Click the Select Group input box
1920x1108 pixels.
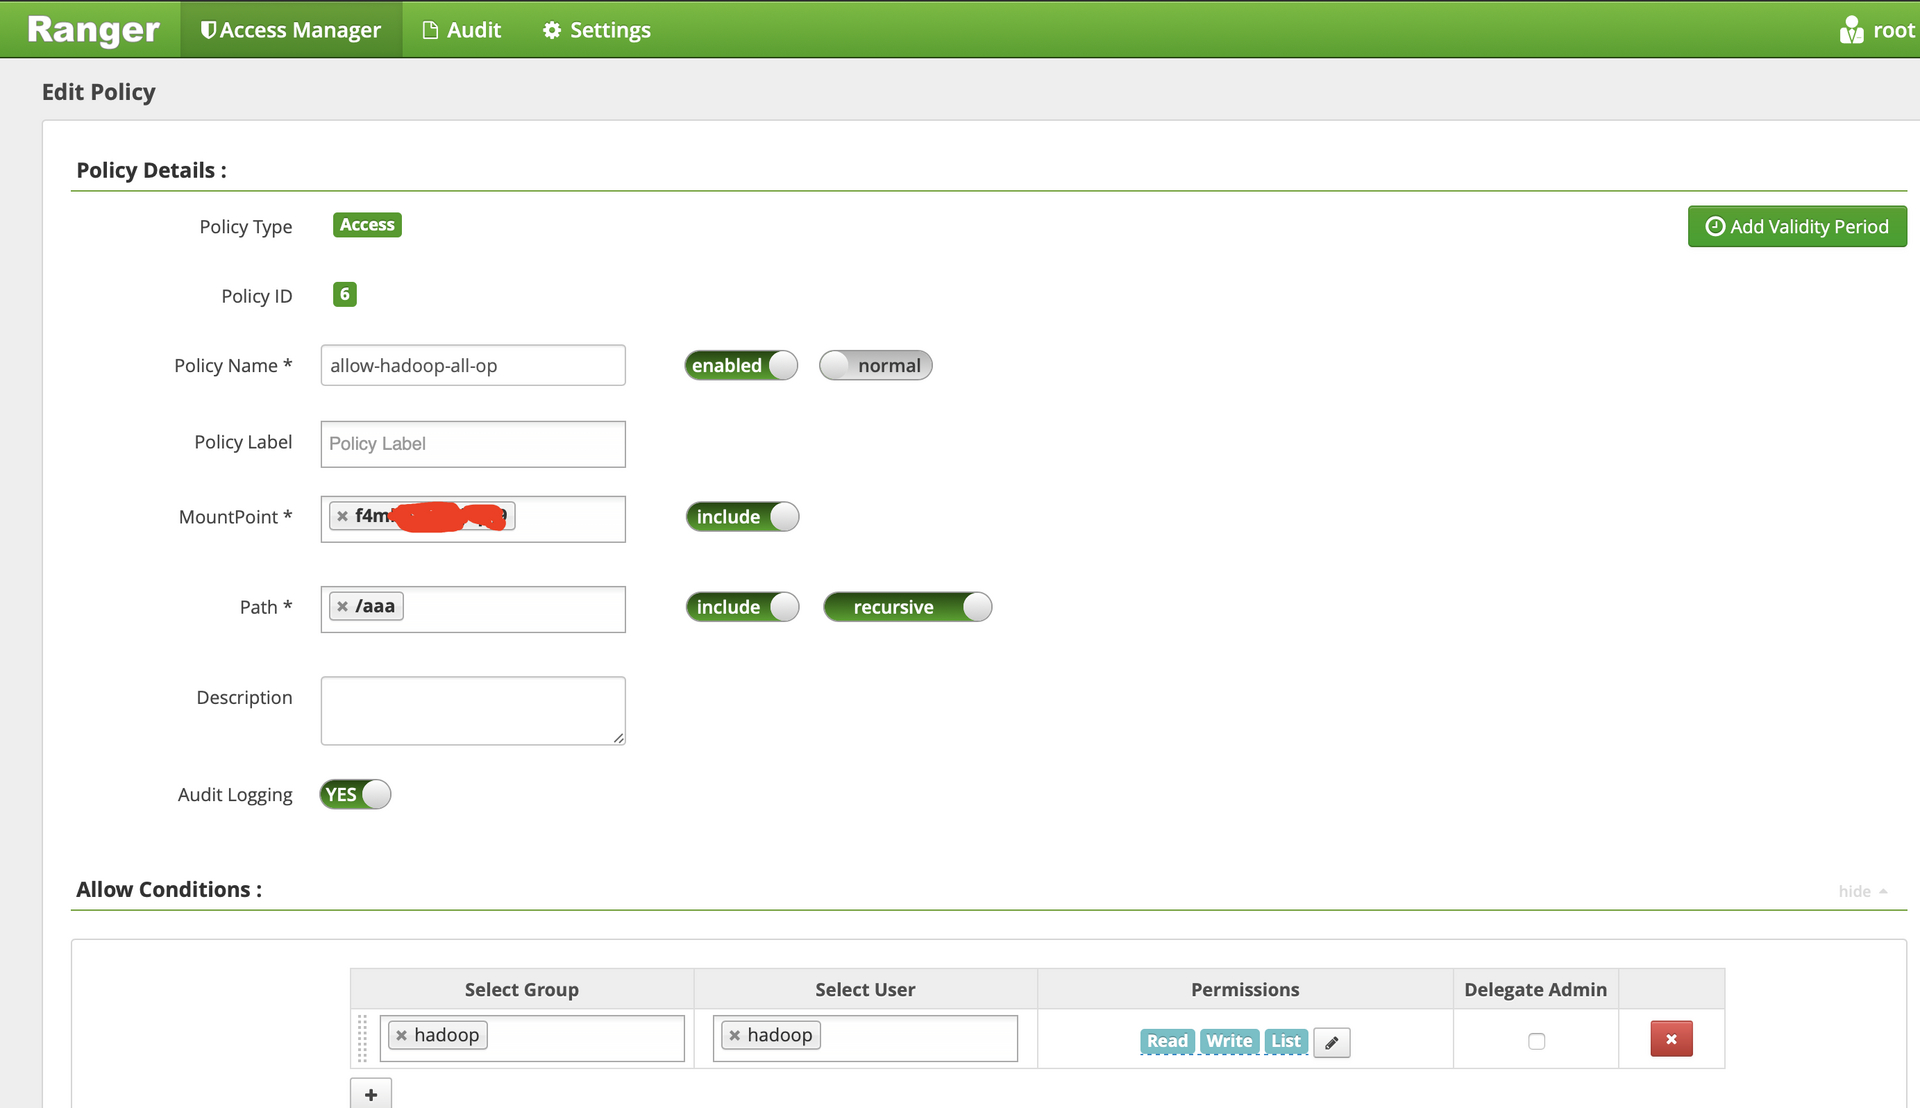532,1038
